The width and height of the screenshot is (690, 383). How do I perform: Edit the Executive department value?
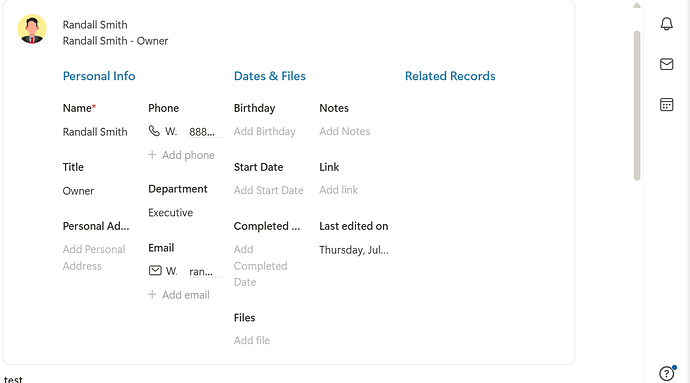pyautogui.click(x=170, y=213)
